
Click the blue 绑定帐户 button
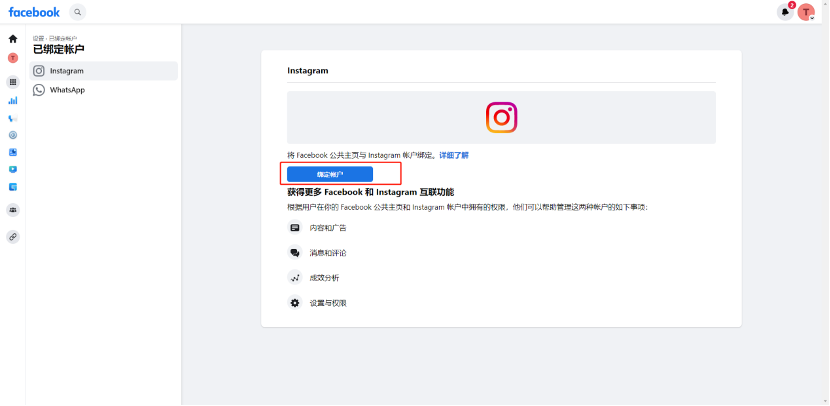point(330,174)
